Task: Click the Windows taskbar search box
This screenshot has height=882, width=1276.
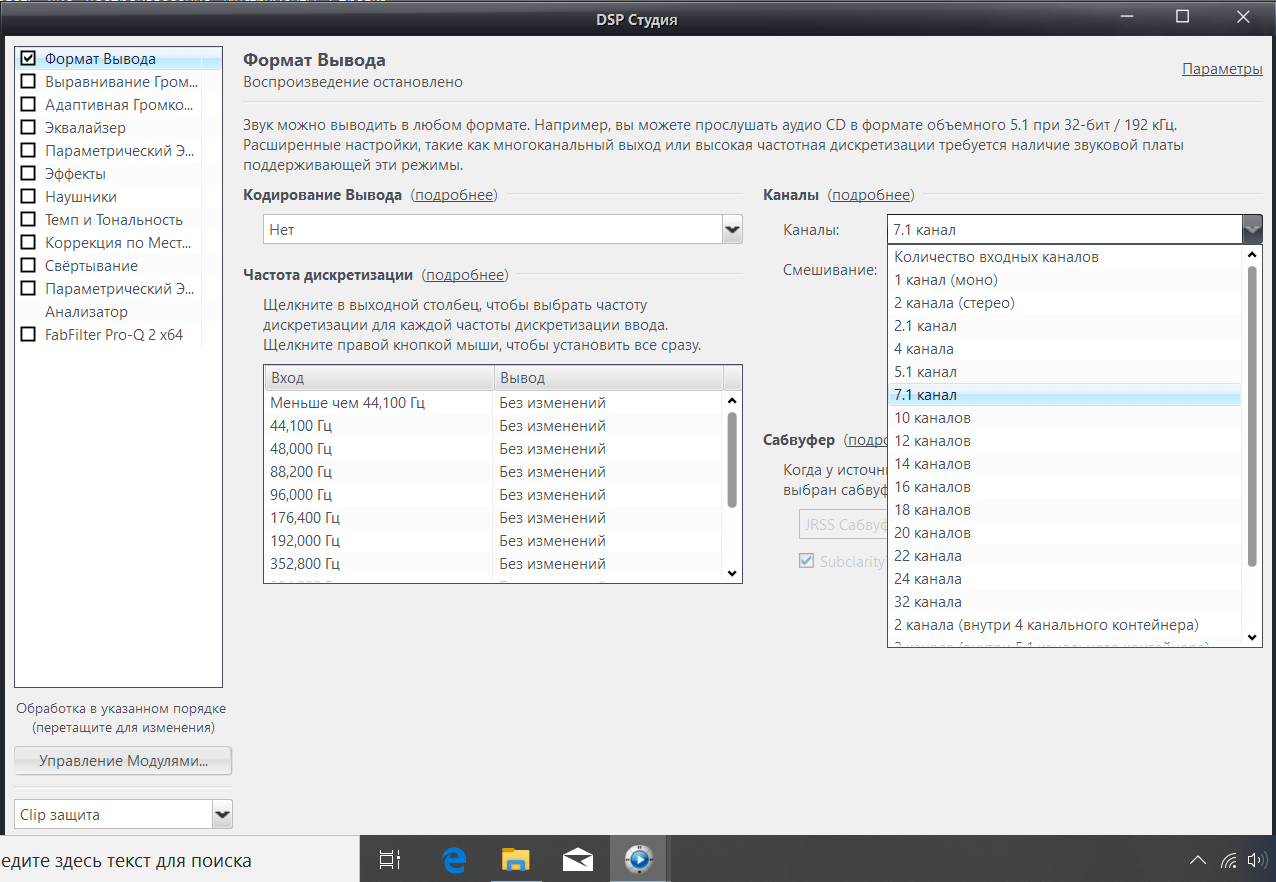Action: tap(180, 860)
